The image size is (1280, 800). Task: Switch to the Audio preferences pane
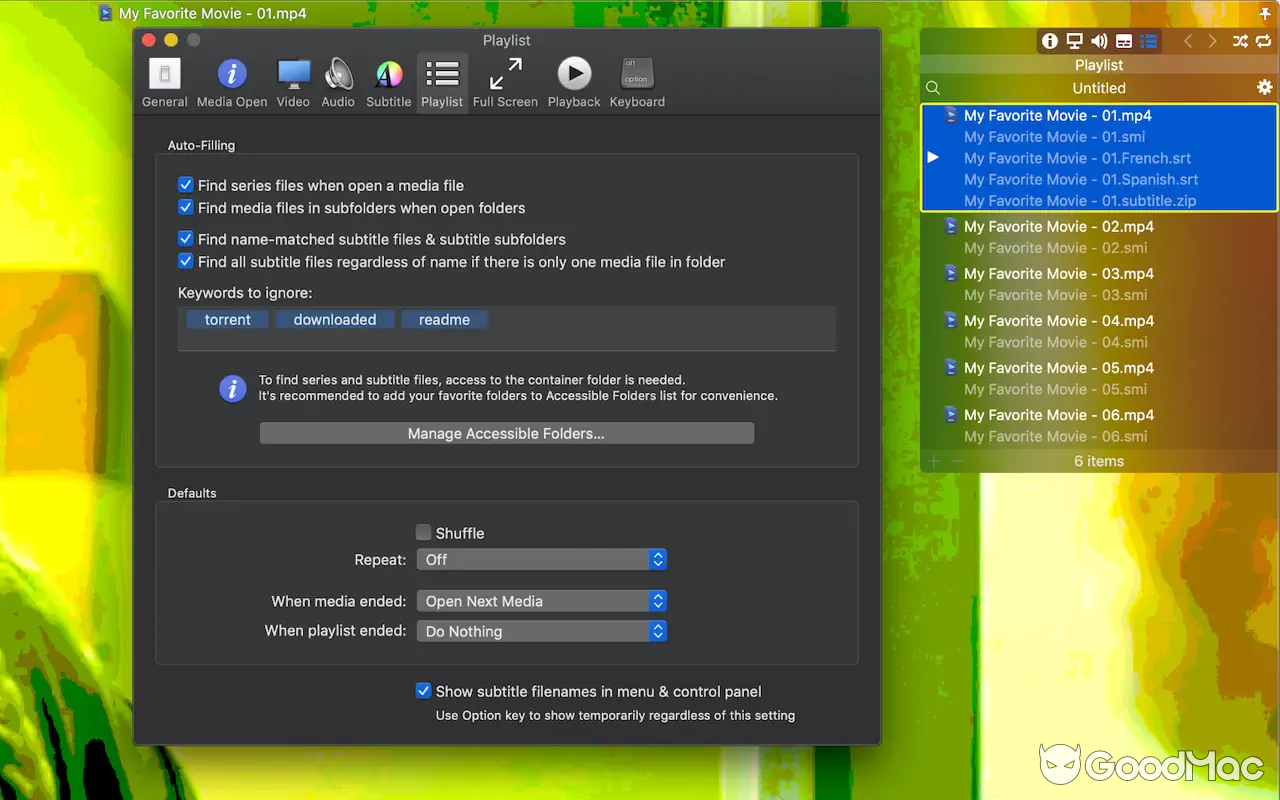[338, 80]
